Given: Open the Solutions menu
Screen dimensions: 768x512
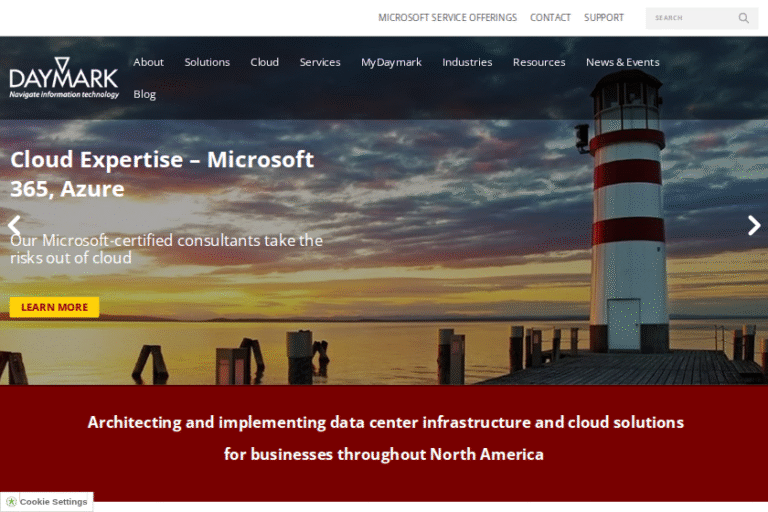Looking at the screenshot, I should 207,62.
